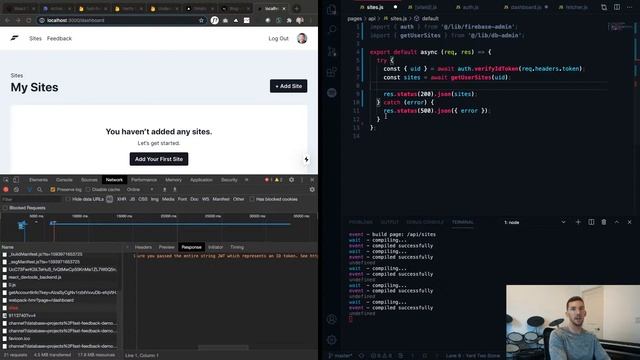Switch to dashboard.js editor tab
The width and height of the screenshot is (640, 360).
526,7
